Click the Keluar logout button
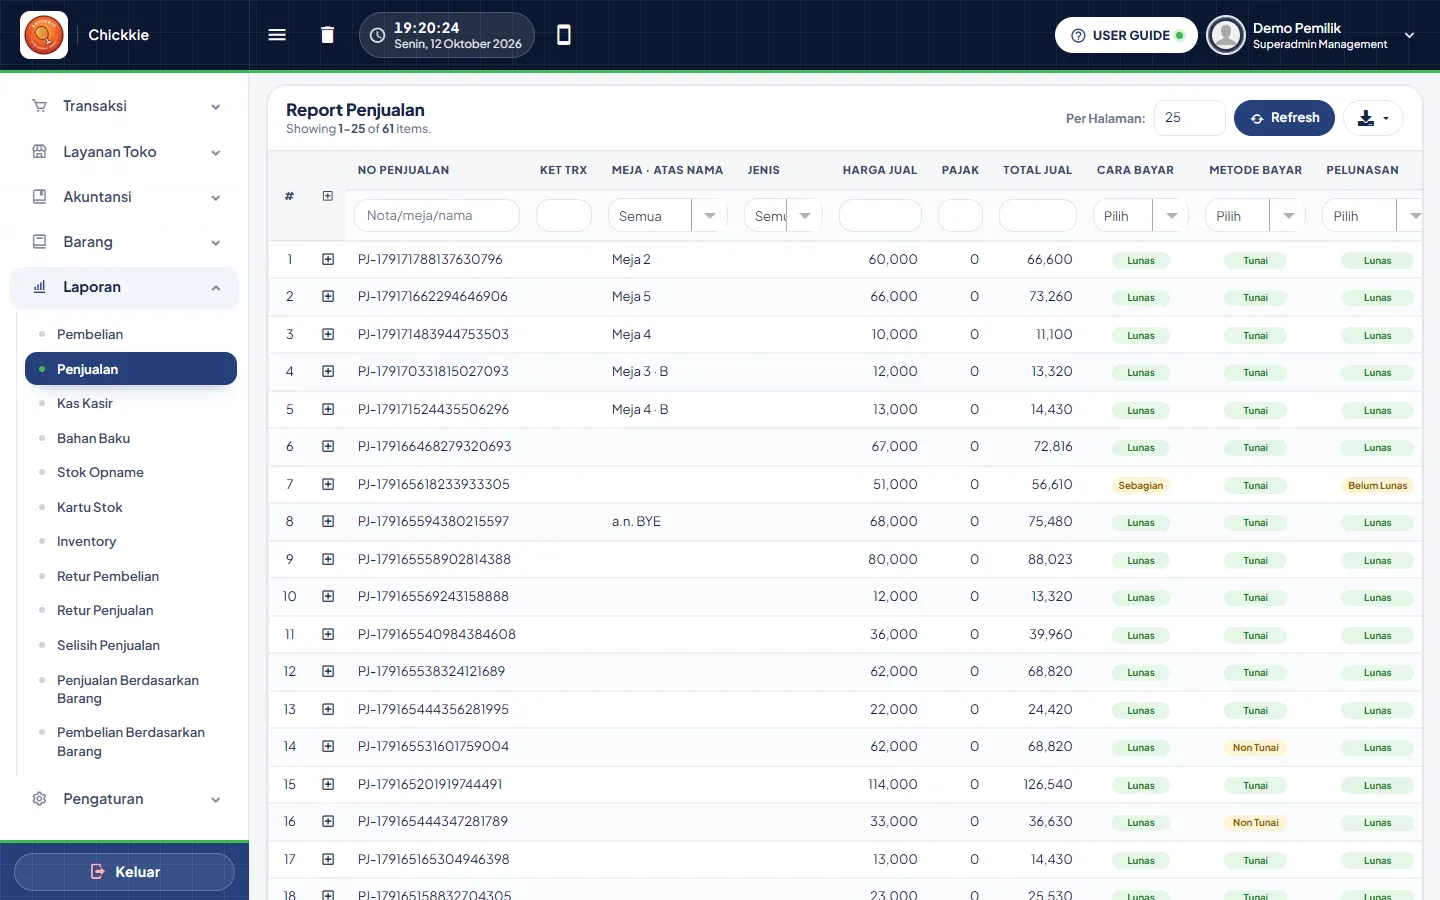The height and width of the screenshot is (900, 1440). 124,872
